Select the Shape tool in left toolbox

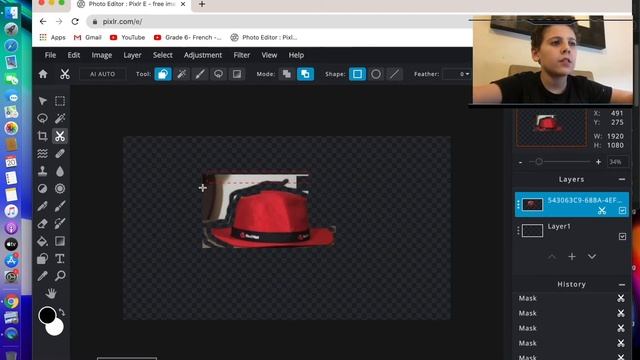(42, 259)
